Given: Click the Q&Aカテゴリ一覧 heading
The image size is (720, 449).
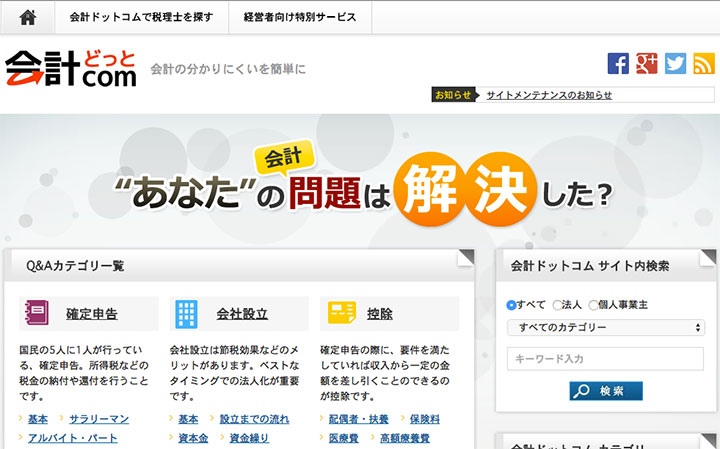Looking at the screenshot, I should coord(75,266).
